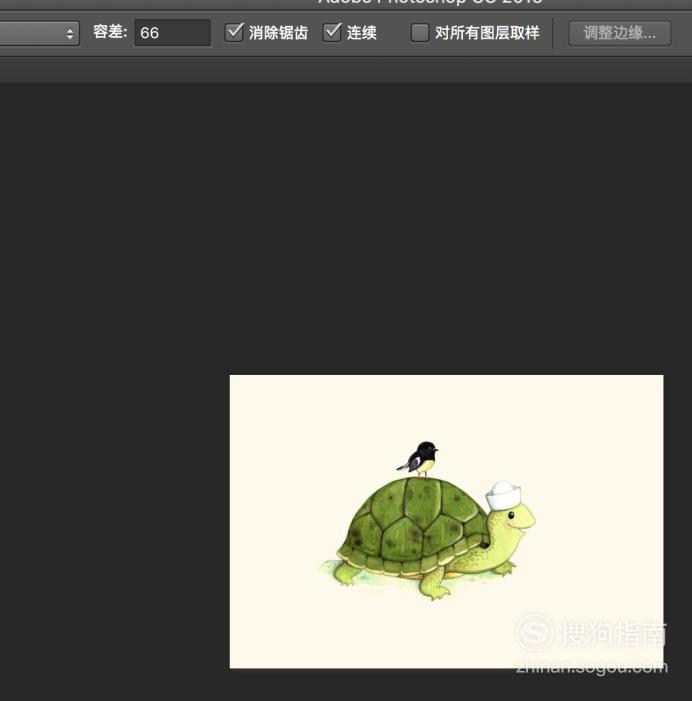Click the 容差 tolerance input field

[173, 33]
